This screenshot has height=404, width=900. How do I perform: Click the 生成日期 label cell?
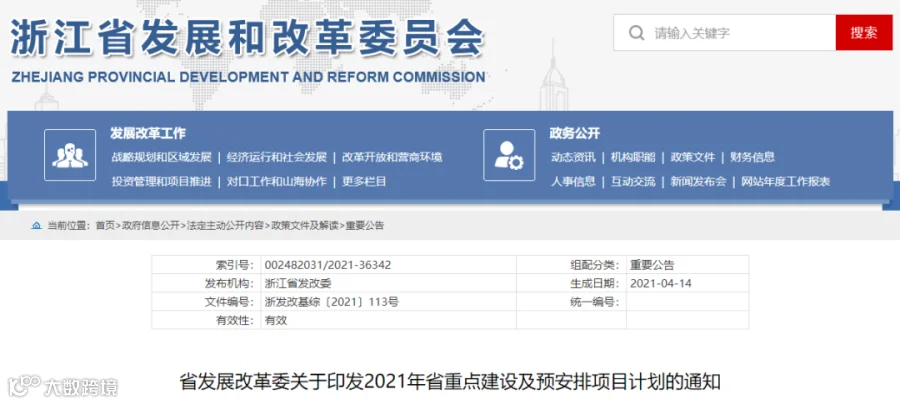pos(572,283)
